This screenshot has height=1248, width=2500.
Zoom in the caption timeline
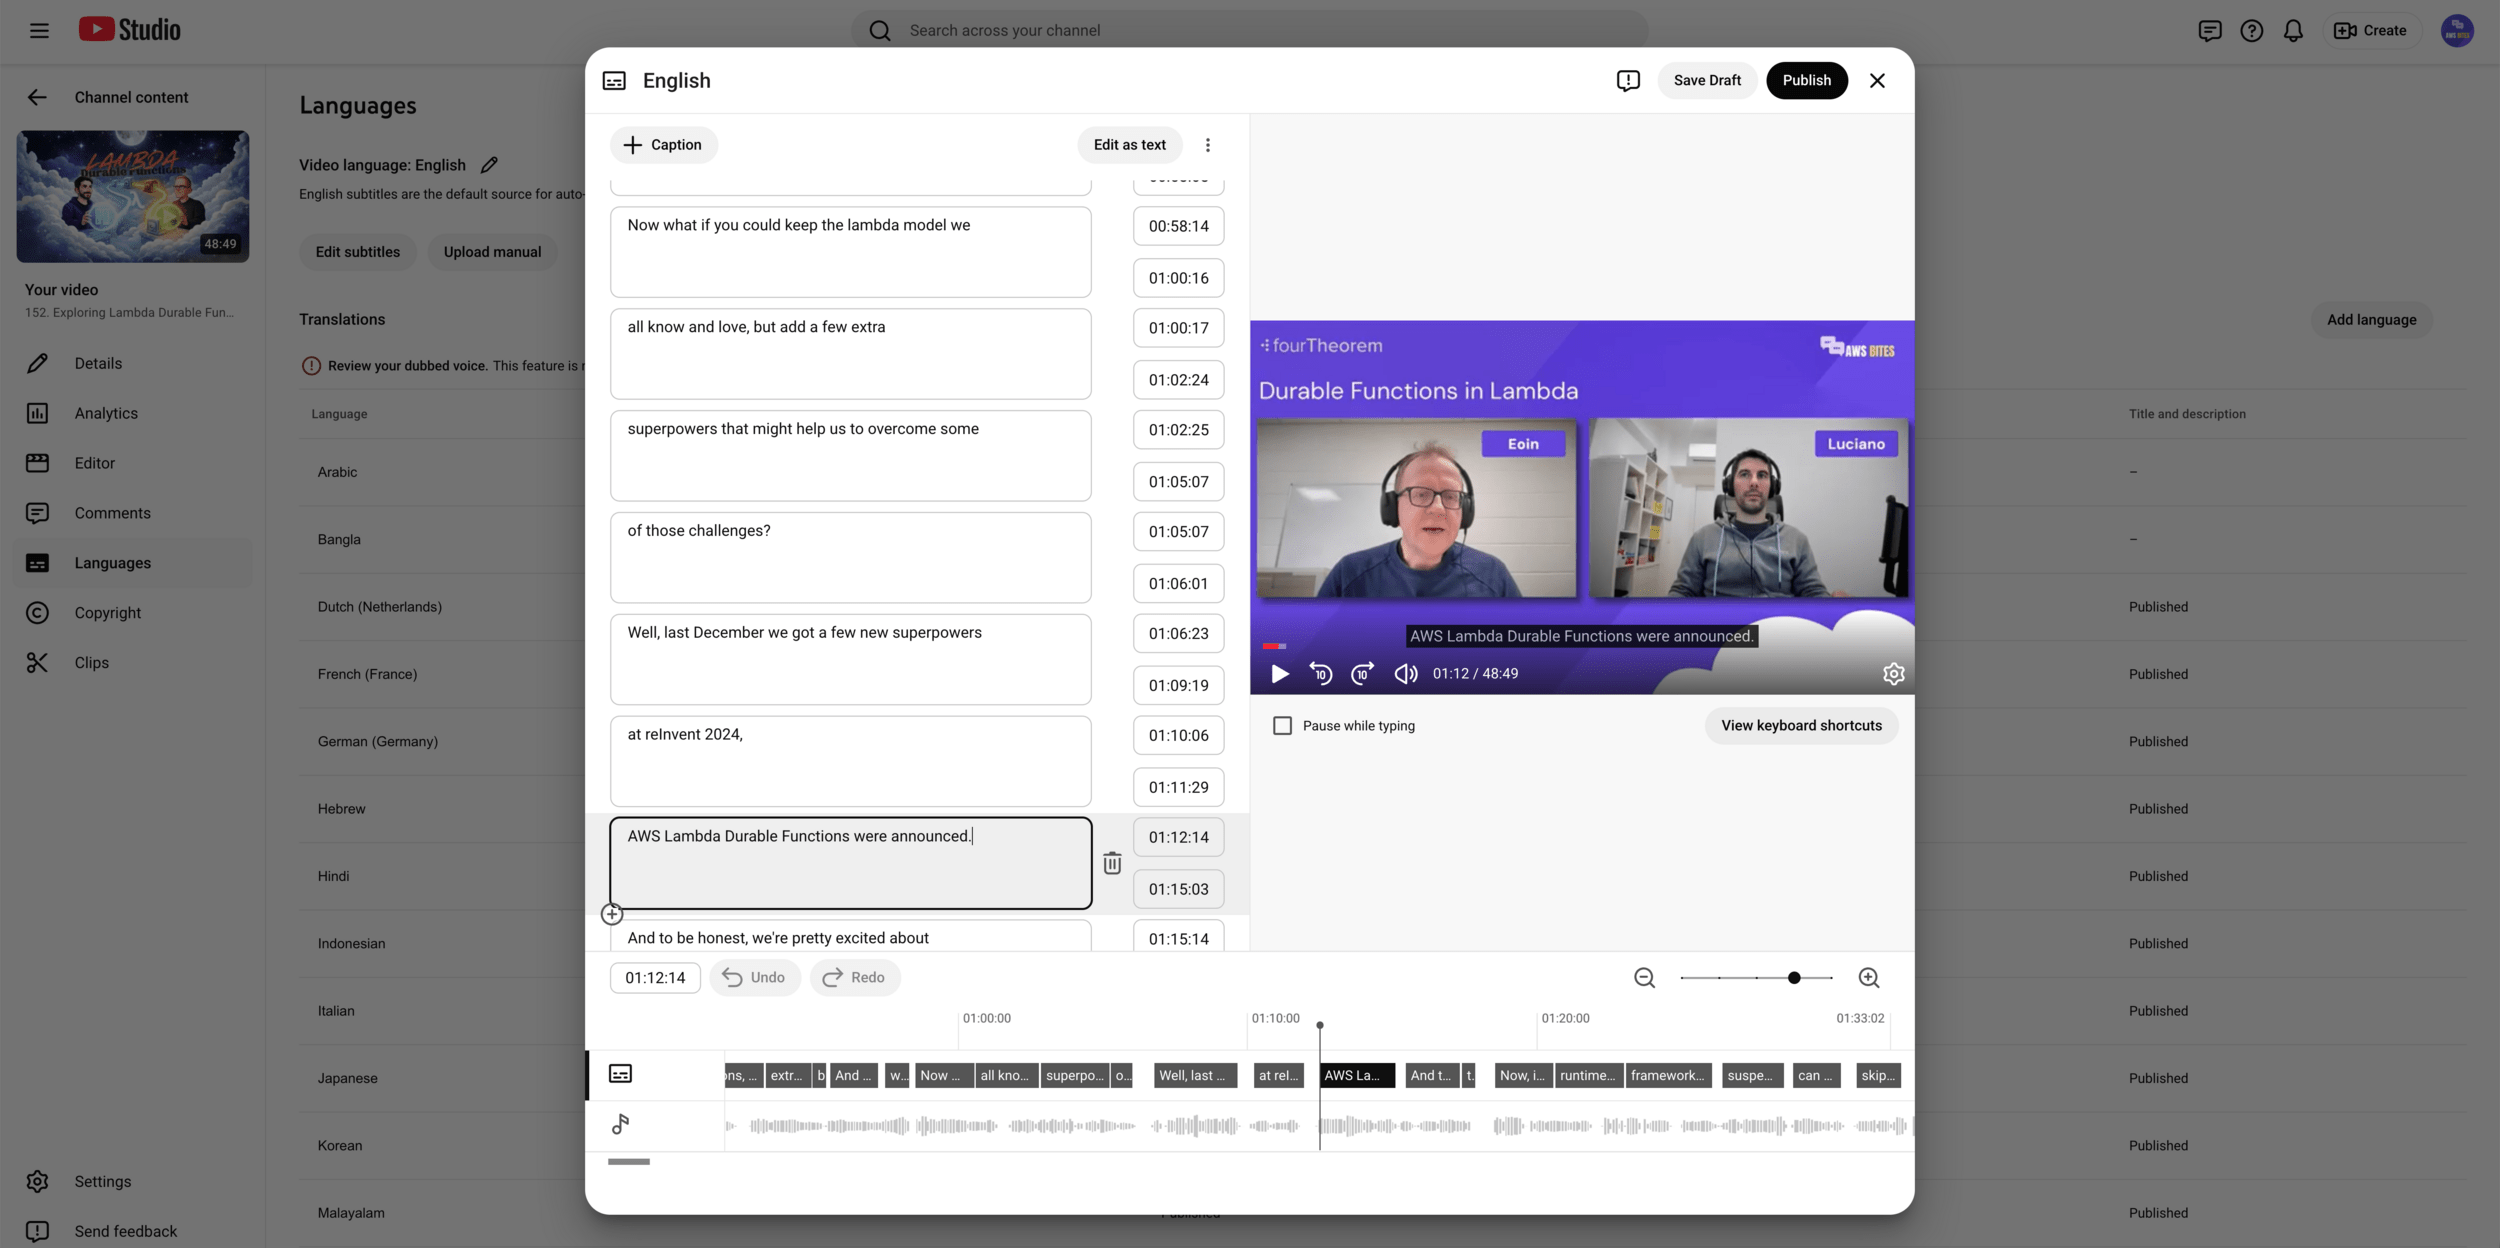tap(1868, 978)
